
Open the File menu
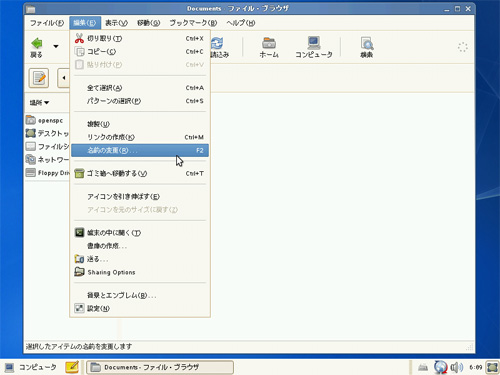(x=47, y=23)
